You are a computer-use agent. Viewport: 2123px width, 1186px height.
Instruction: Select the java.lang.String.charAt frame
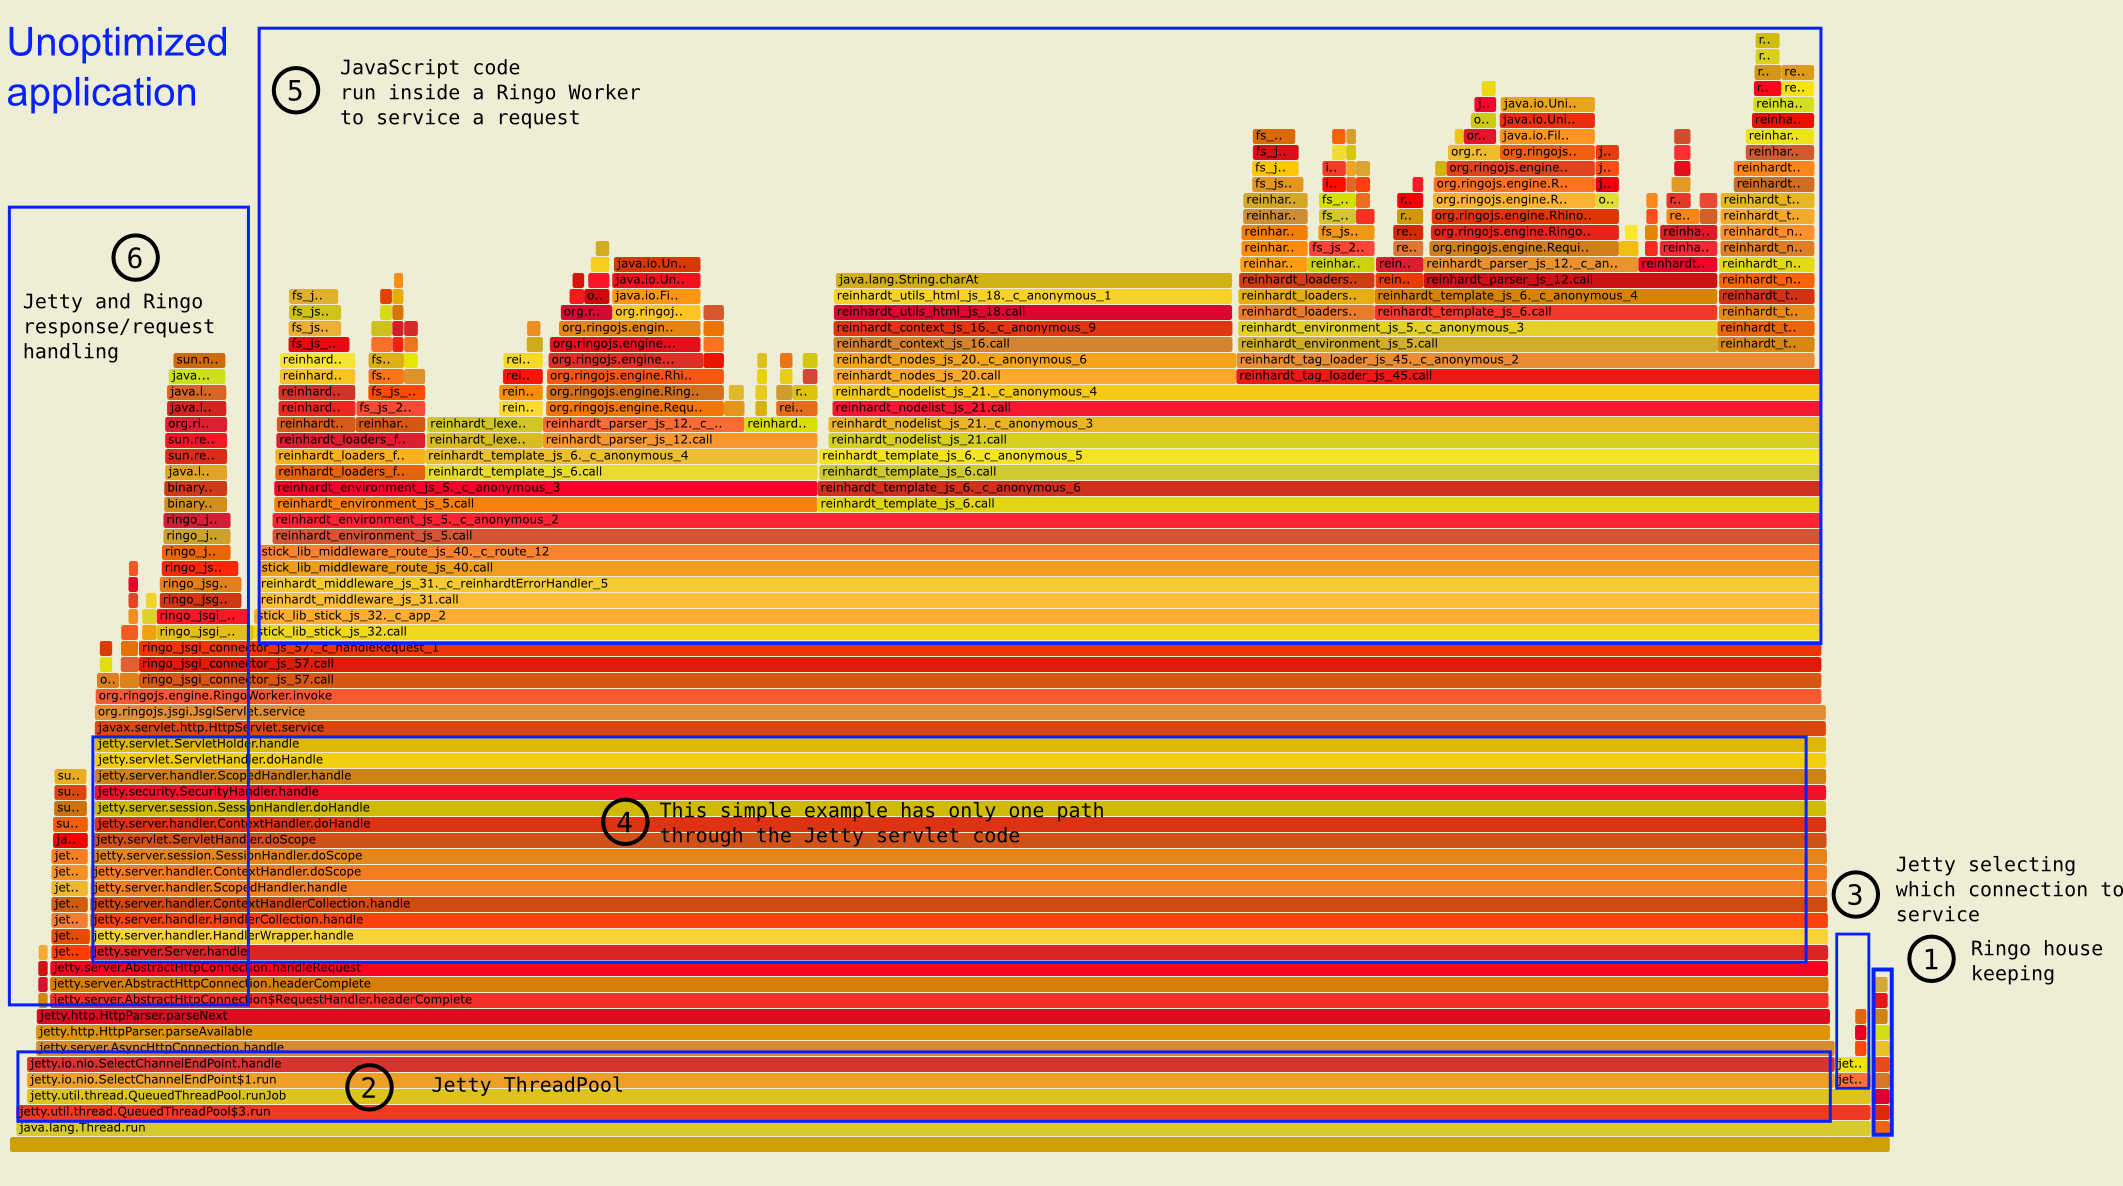pos(1033,280)
